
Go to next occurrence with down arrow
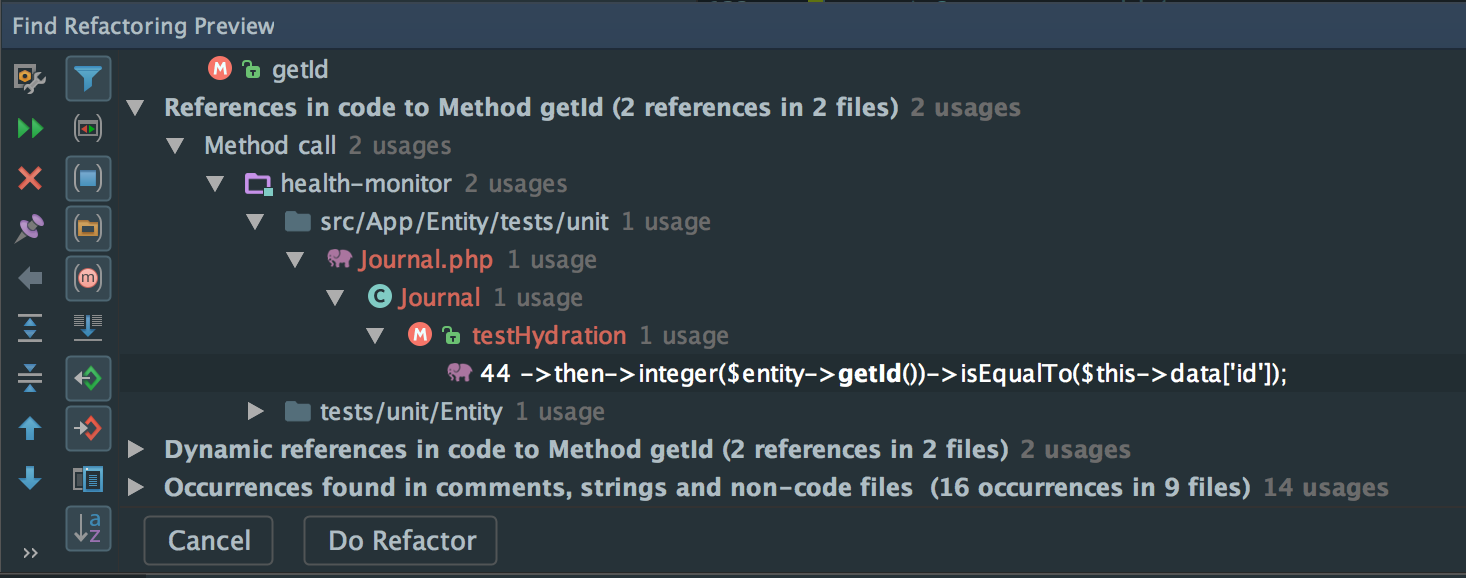click(x=30, y=479)
